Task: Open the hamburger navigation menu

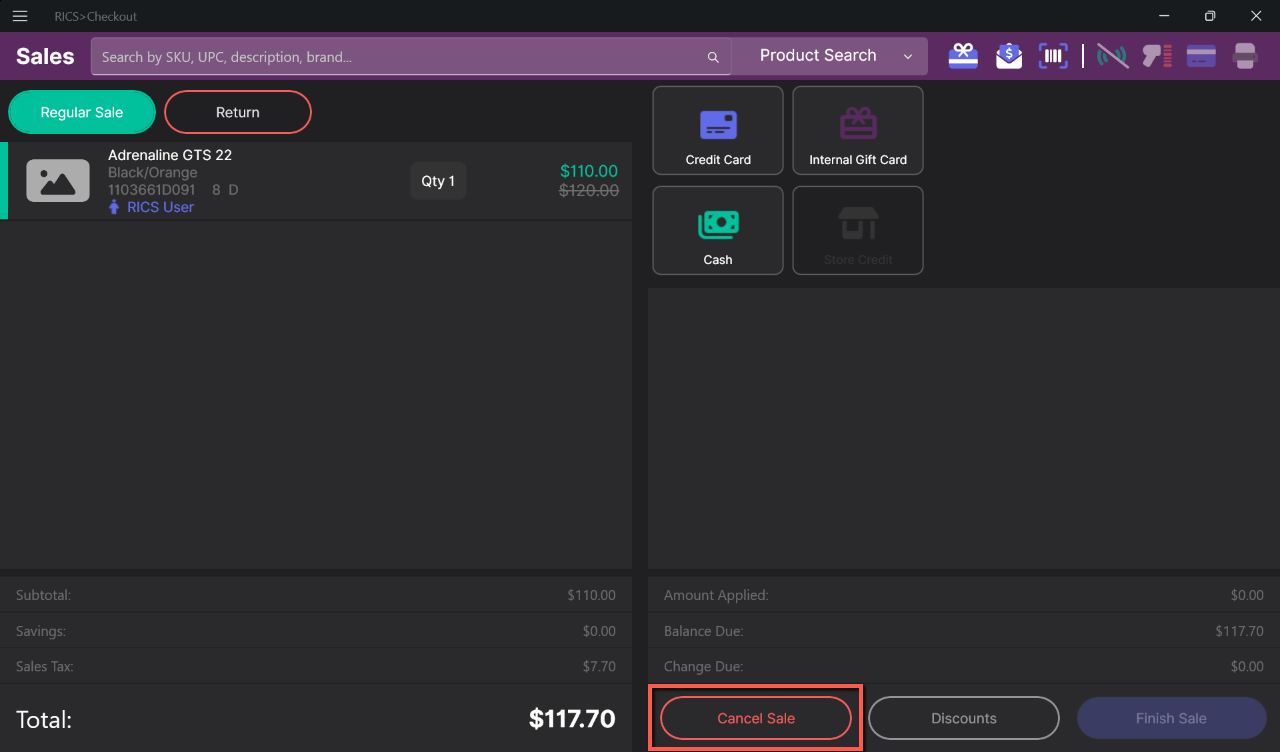Action: [x=20, y=16]
